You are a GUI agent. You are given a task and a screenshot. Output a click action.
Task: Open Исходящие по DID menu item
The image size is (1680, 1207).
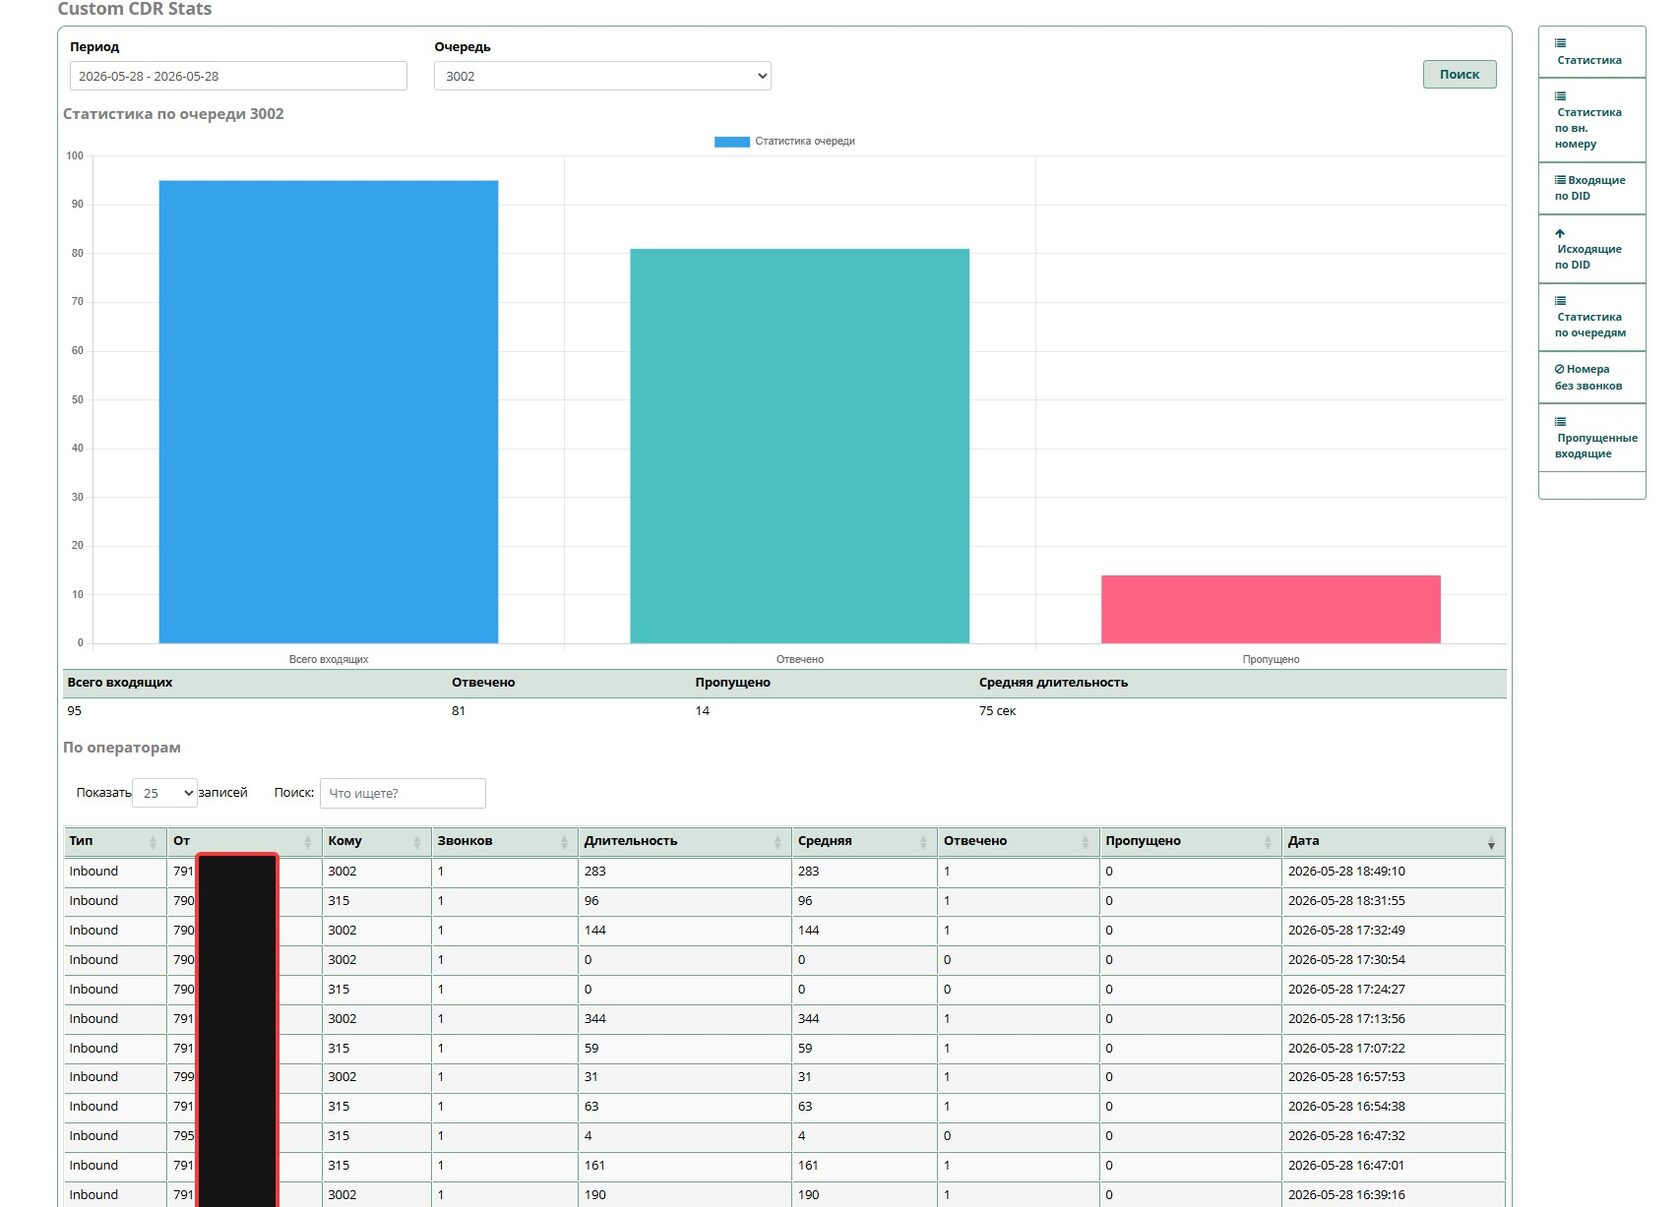coord(1591,249)
